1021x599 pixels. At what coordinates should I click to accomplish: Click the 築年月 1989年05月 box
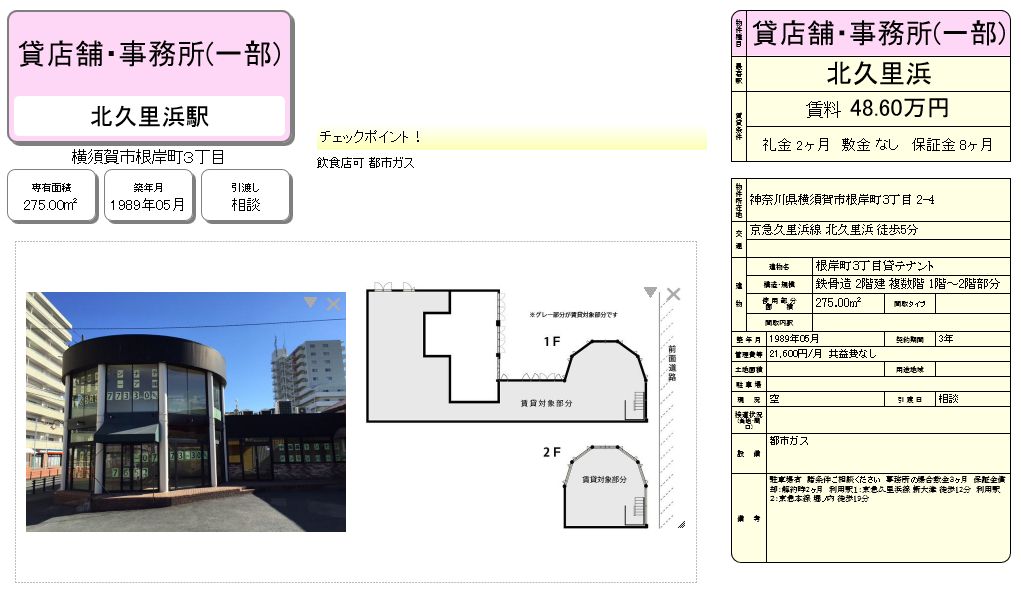point(148,196)
